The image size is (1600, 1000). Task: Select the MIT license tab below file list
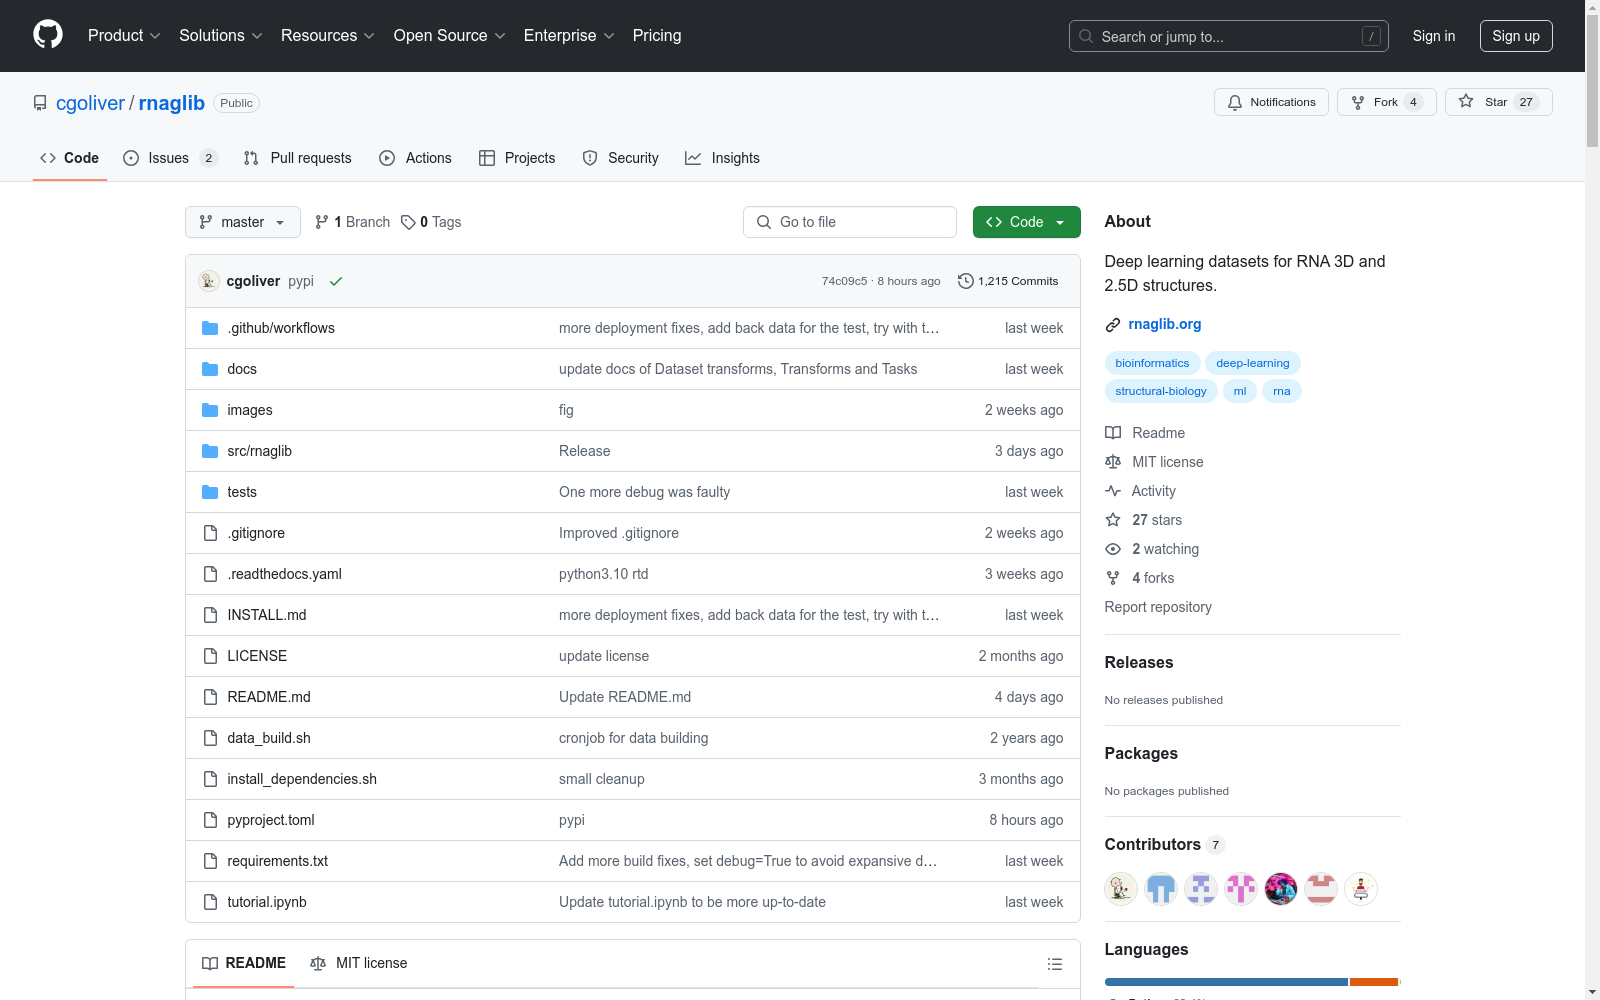(x=359, y=963)
